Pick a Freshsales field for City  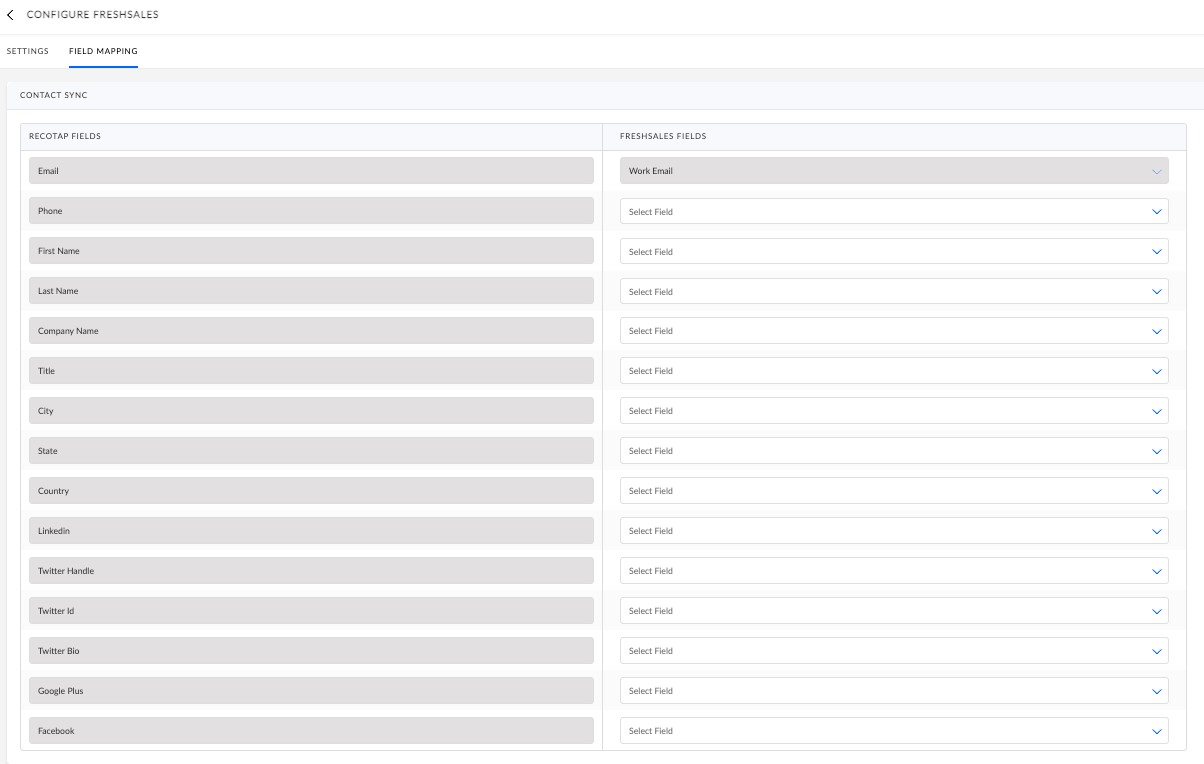pyautogui.click(x=894, y=411)
